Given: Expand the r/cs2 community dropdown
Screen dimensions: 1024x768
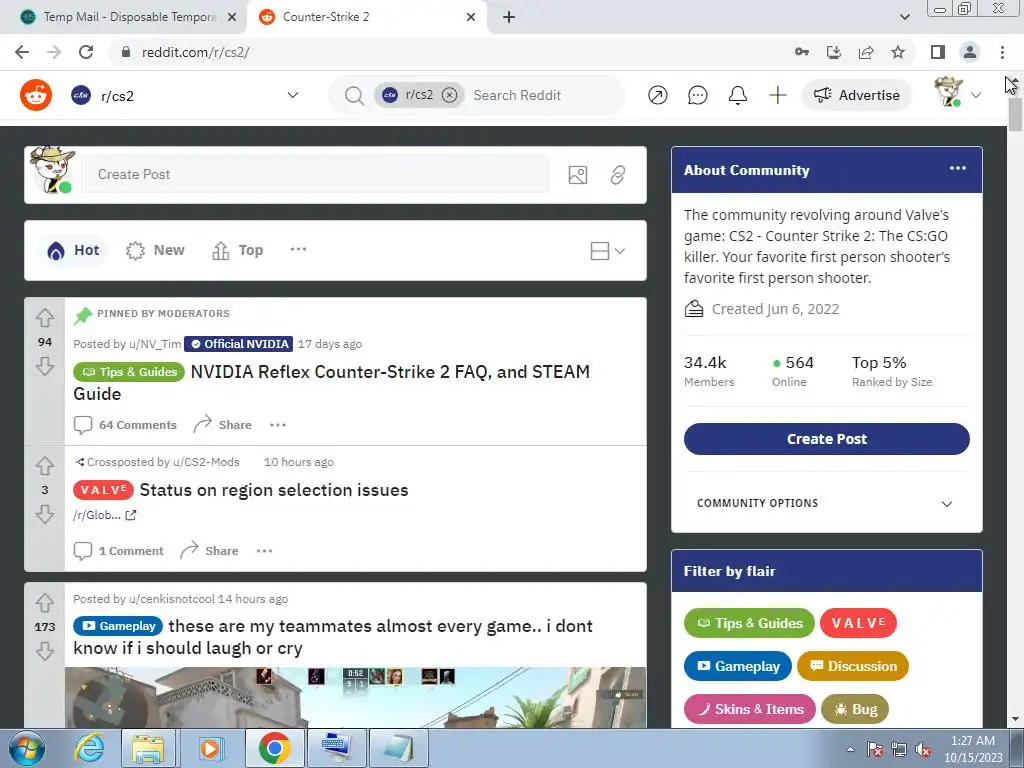Looking at the screenshot, I should (x=293, y=95).
